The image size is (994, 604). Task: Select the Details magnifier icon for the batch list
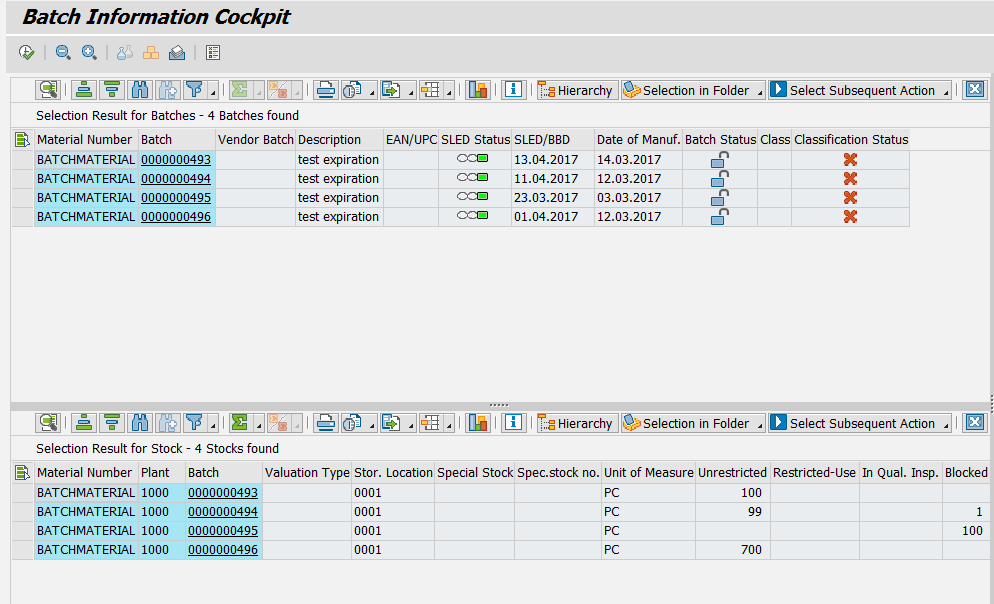pos(48,89)
